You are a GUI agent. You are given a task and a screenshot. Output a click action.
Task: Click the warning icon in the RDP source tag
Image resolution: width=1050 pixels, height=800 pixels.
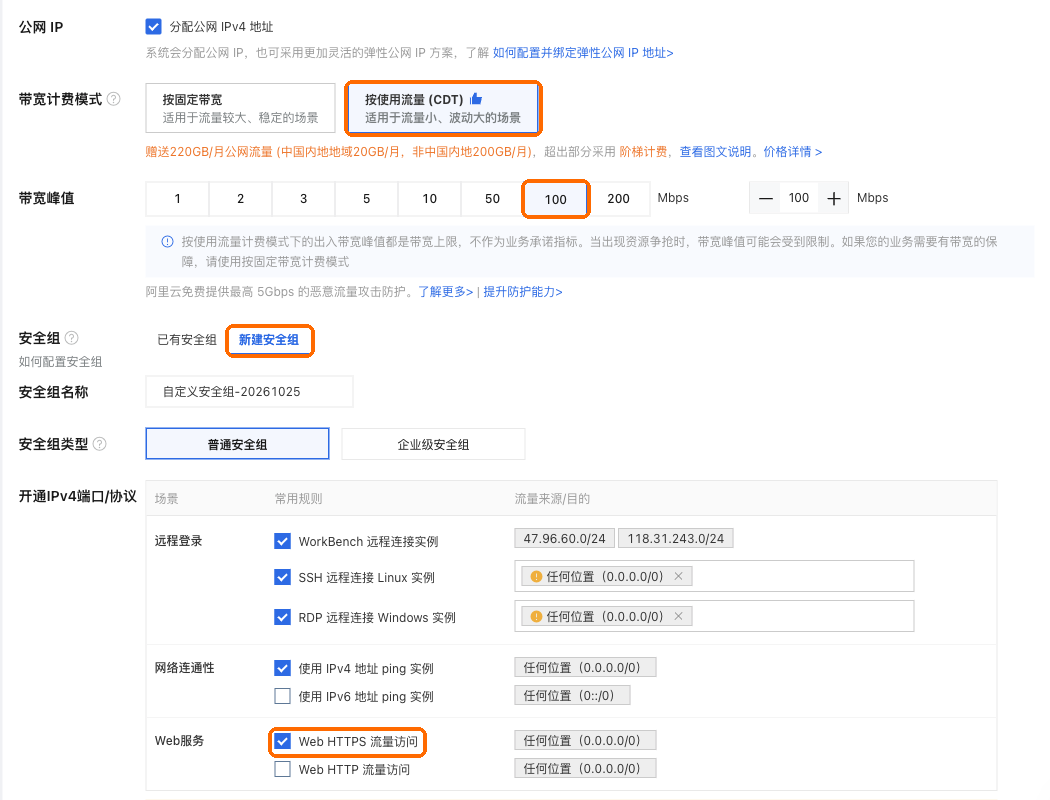pos(536,617)
